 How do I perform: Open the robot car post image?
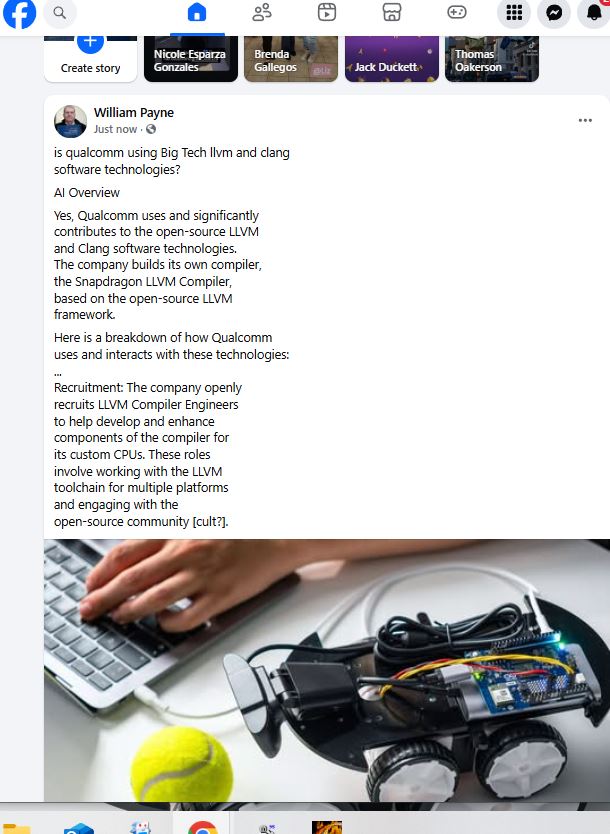(327, 670)
